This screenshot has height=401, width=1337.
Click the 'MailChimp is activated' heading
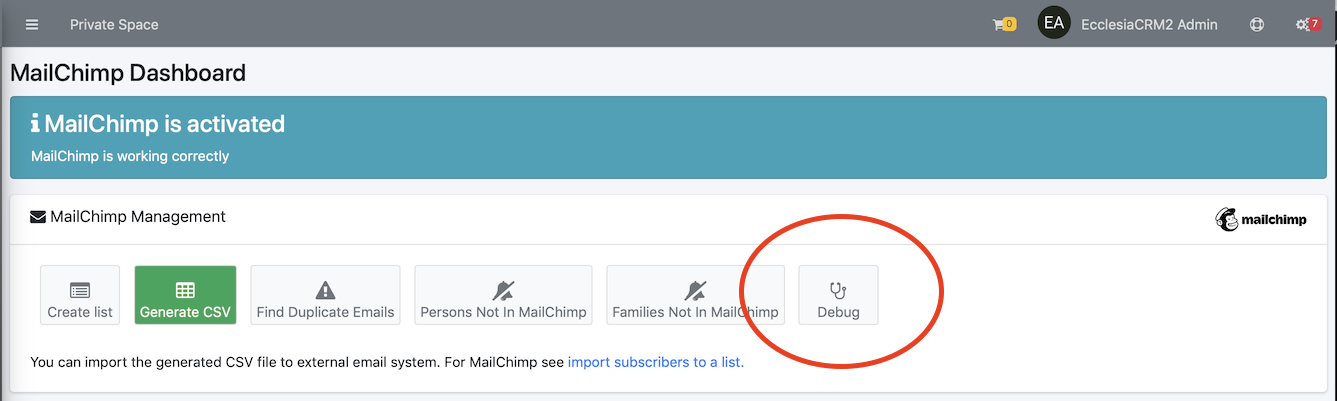click(165, 124)
